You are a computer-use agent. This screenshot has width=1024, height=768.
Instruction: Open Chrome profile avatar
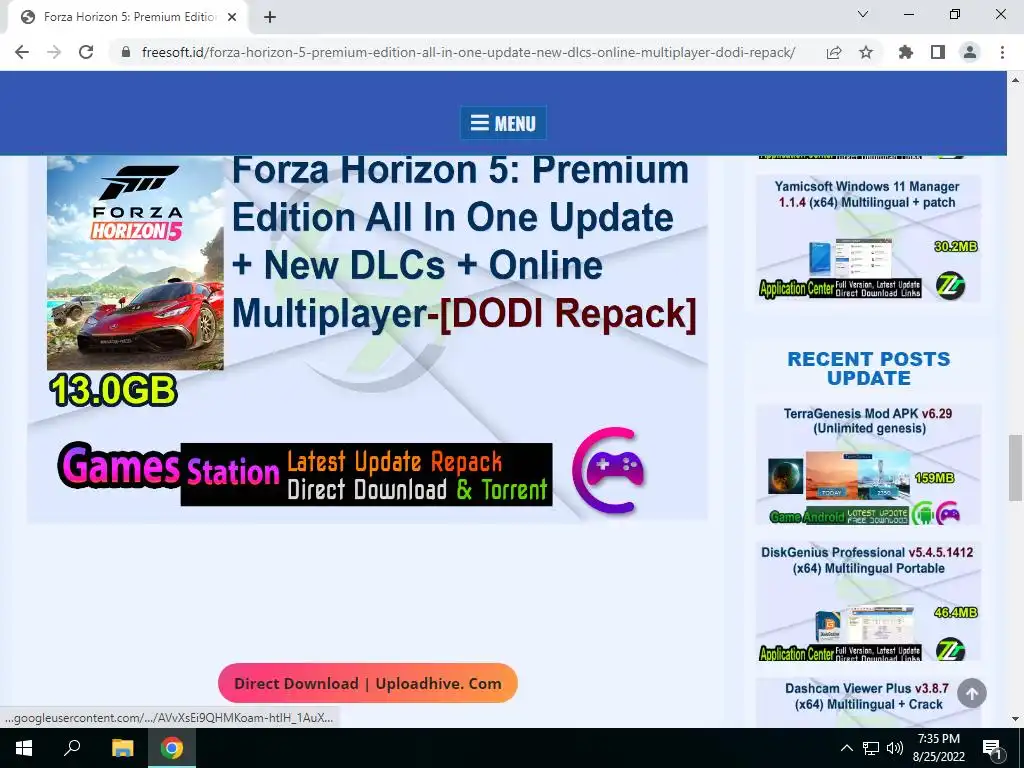(x=970, y=52)
